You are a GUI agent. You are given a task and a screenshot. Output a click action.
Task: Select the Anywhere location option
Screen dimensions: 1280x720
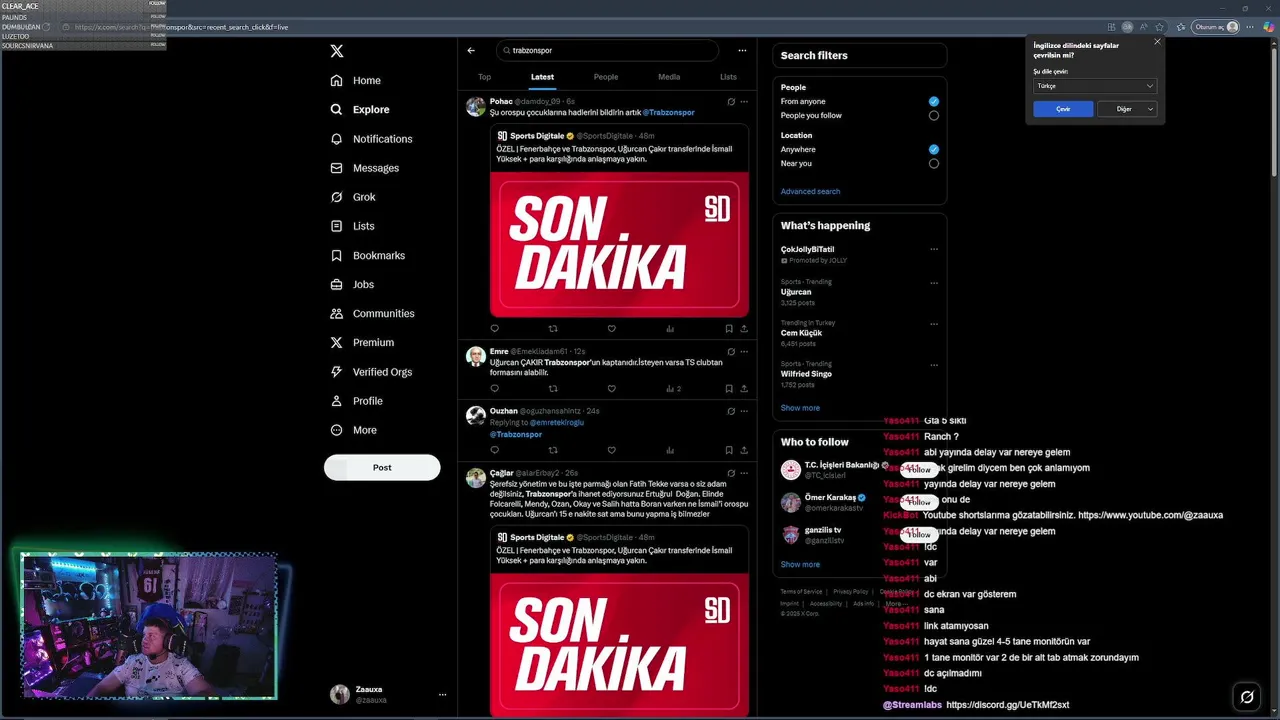pyautogui.click(x=933, y=149)
